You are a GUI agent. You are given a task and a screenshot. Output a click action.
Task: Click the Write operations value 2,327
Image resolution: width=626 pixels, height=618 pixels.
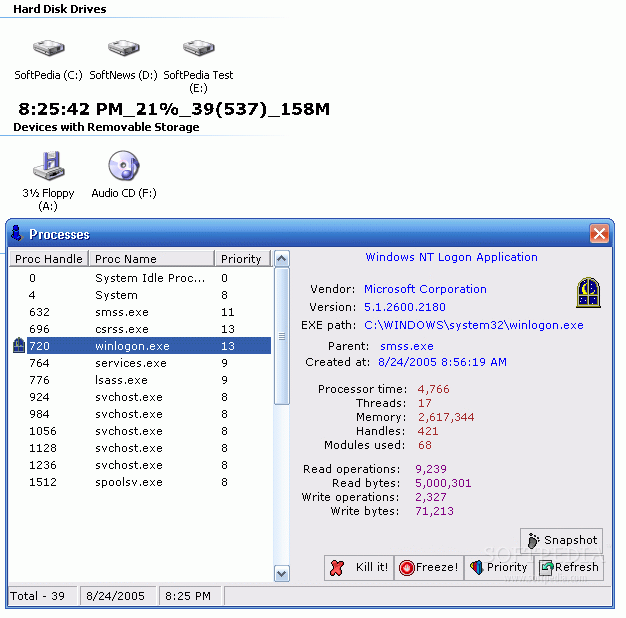click(431, 497)
